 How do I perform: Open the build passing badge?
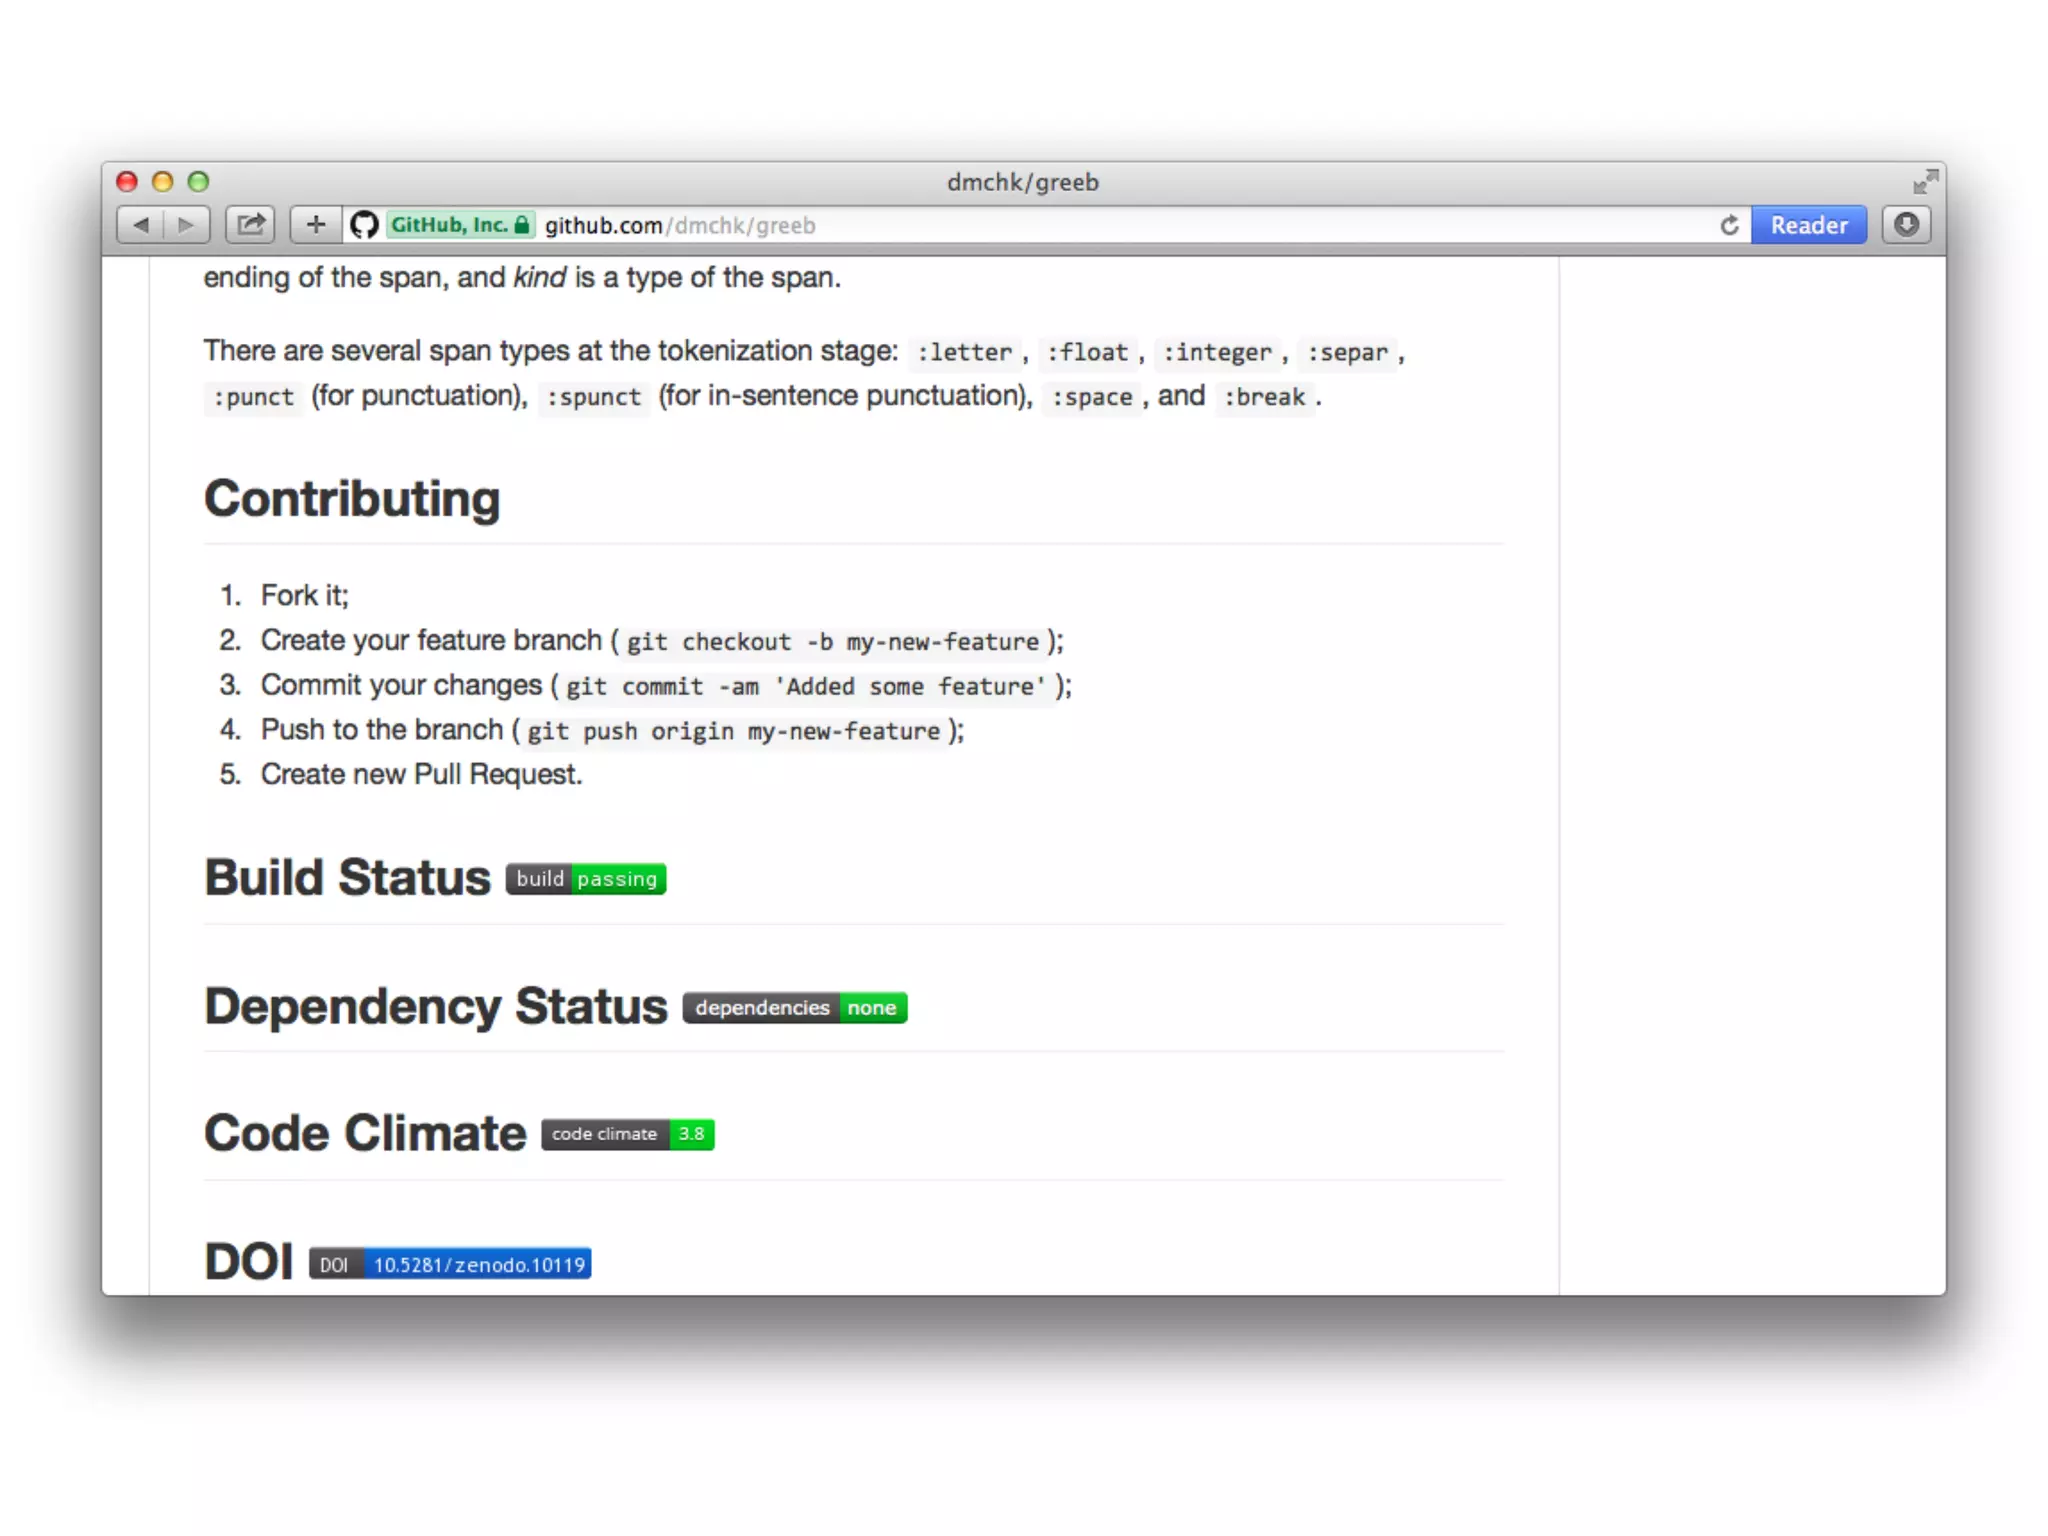[x=586, y=879]
